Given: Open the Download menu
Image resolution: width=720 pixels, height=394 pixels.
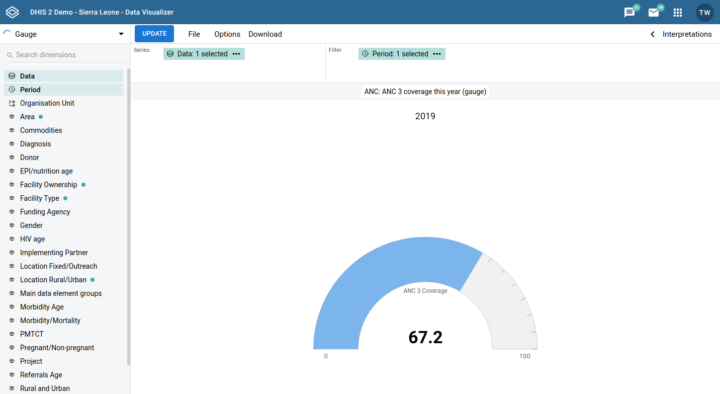Looking at the screenshot, I should pyautogui.click(x=265, y=34).
